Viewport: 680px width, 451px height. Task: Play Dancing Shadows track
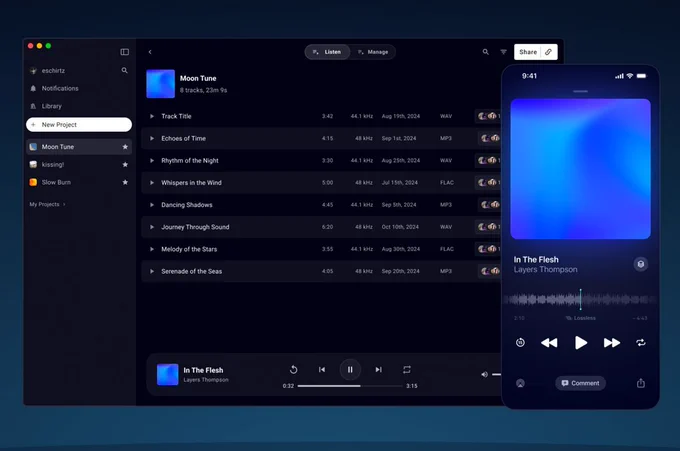(152, 205)
